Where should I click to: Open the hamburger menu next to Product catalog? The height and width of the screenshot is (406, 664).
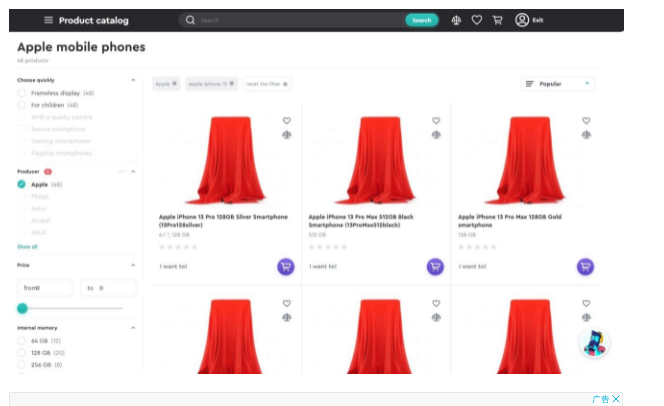click(49, 20)
